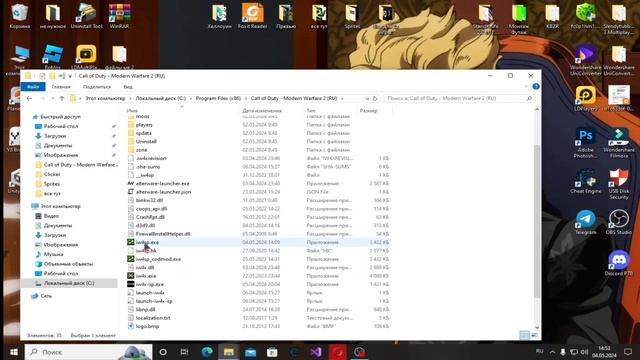Image resolution: width=640 pixels, height=360 pixels.
Task: Open the Вид ribbon tab
Action: click(128, 87)
